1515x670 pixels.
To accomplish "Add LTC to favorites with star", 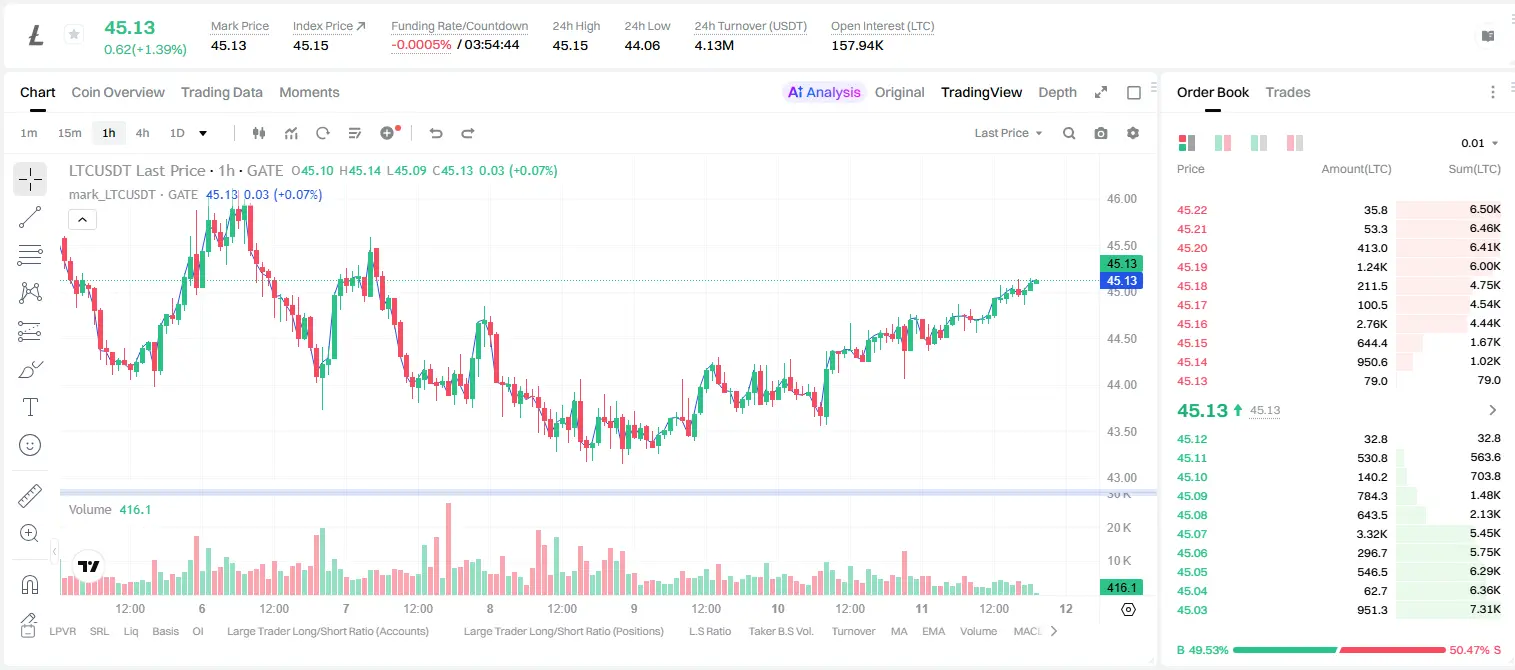I will (x=74, y=35).
